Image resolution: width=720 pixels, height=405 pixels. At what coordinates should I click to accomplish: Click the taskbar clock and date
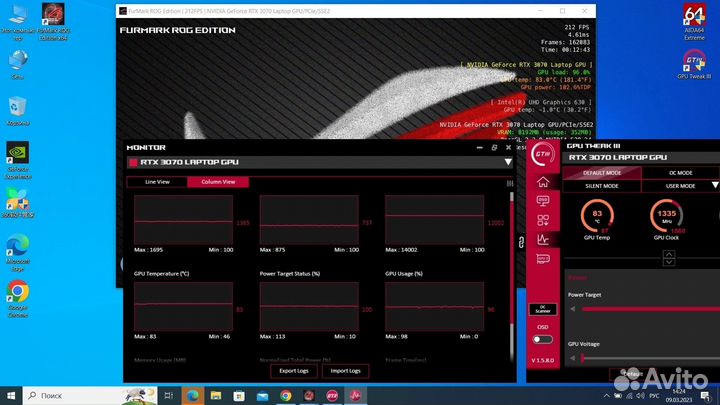point(679,395)
